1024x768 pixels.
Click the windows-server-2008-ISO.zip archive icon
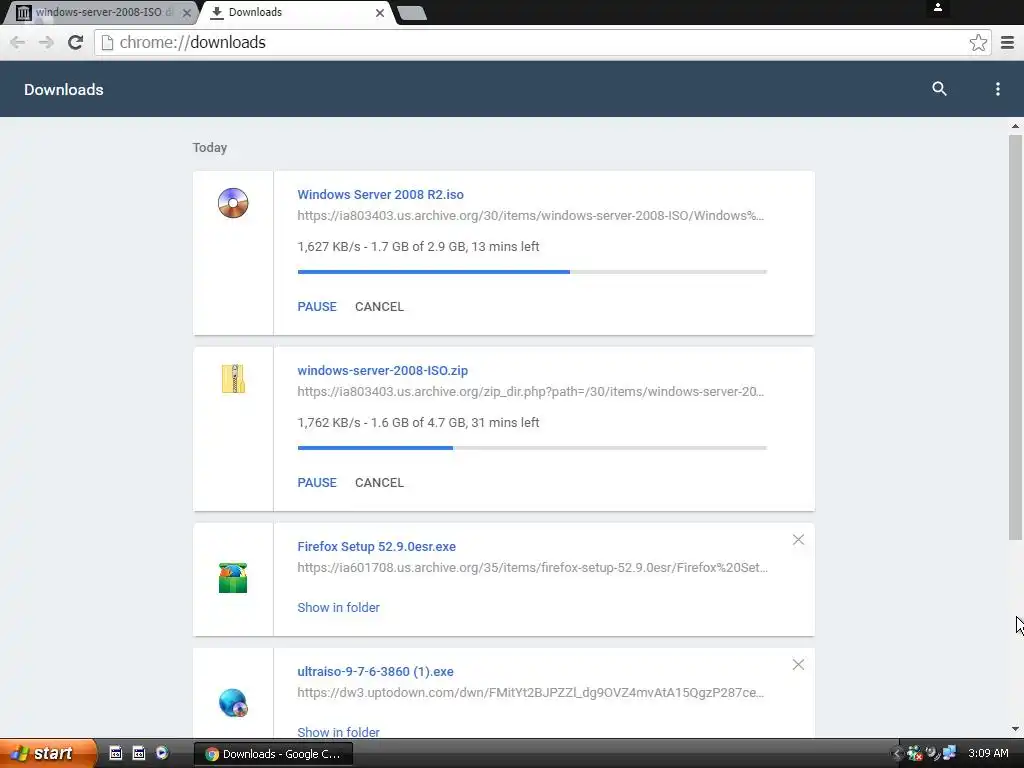233,379
